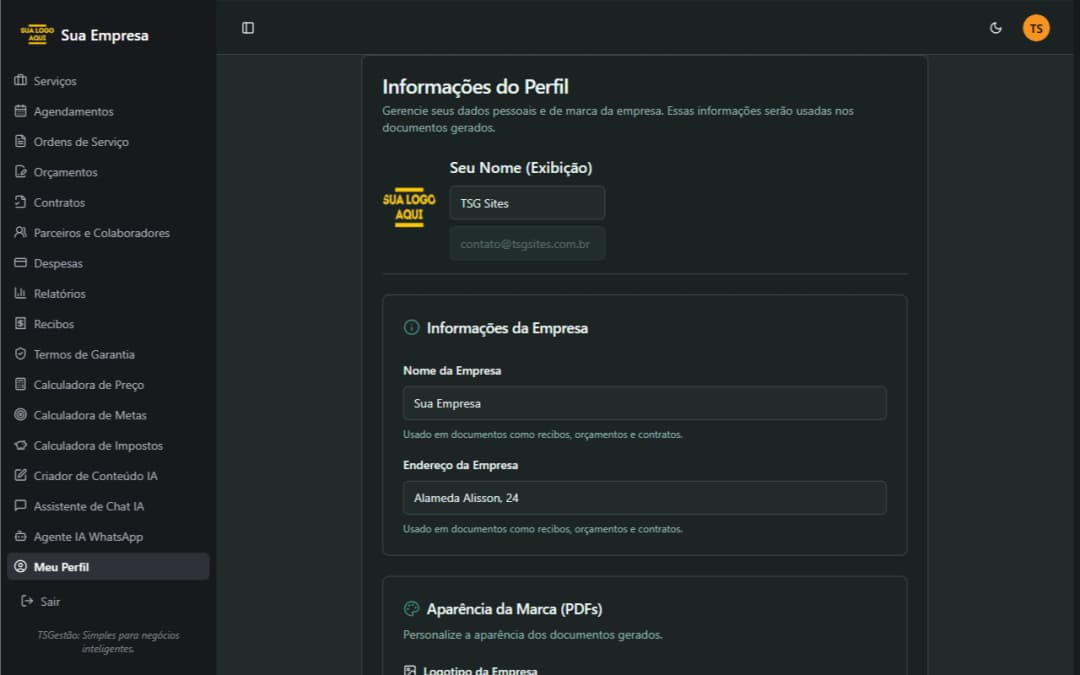Viewport: 1080px width, 675px height.
Task: Click the SUA LOGO AQUI profile image
Action: point(409,207)
